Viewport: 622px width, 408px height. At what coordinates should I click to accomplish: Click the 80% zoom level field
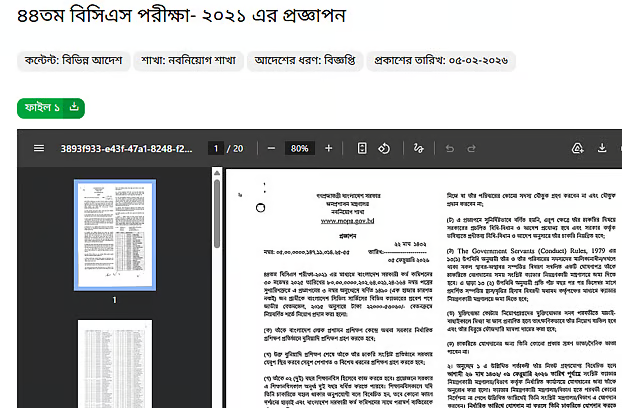pyautogui.click(x=298, y=148)
